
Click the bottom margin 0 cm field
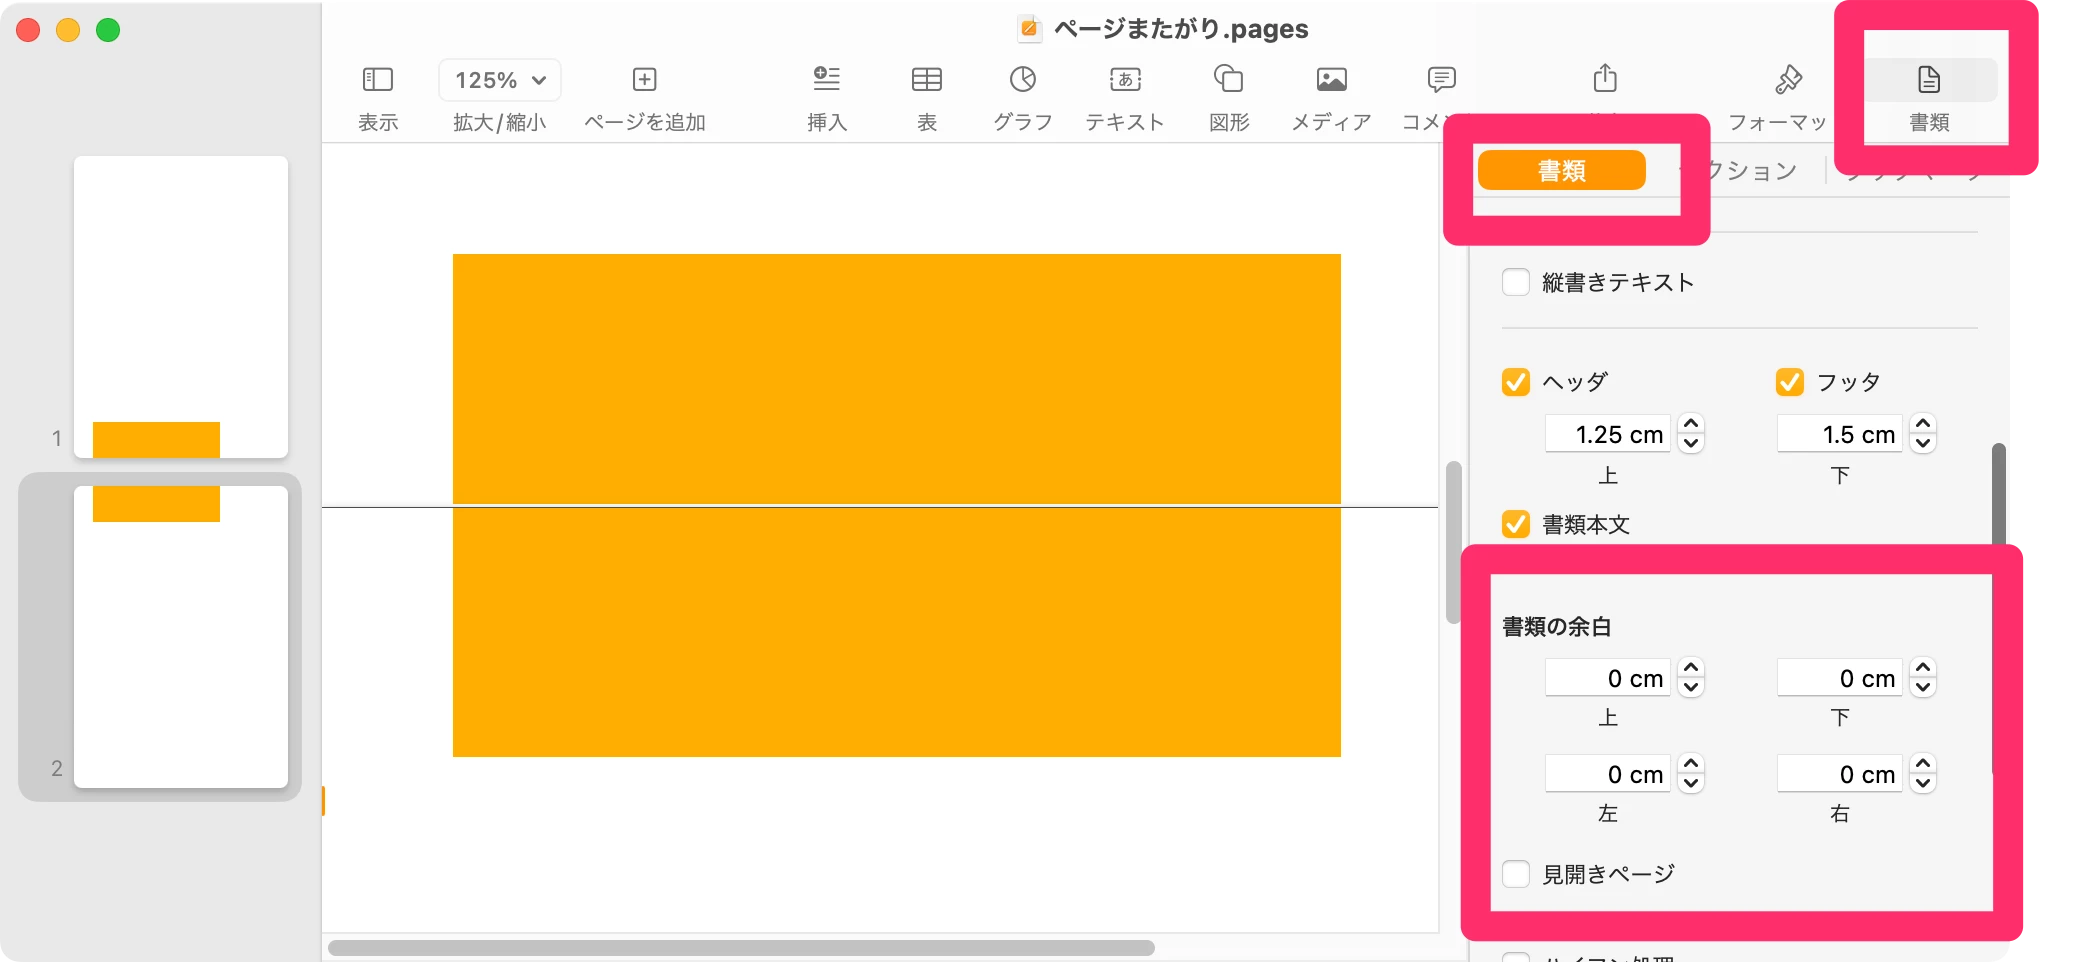(x=1840, y=678)
